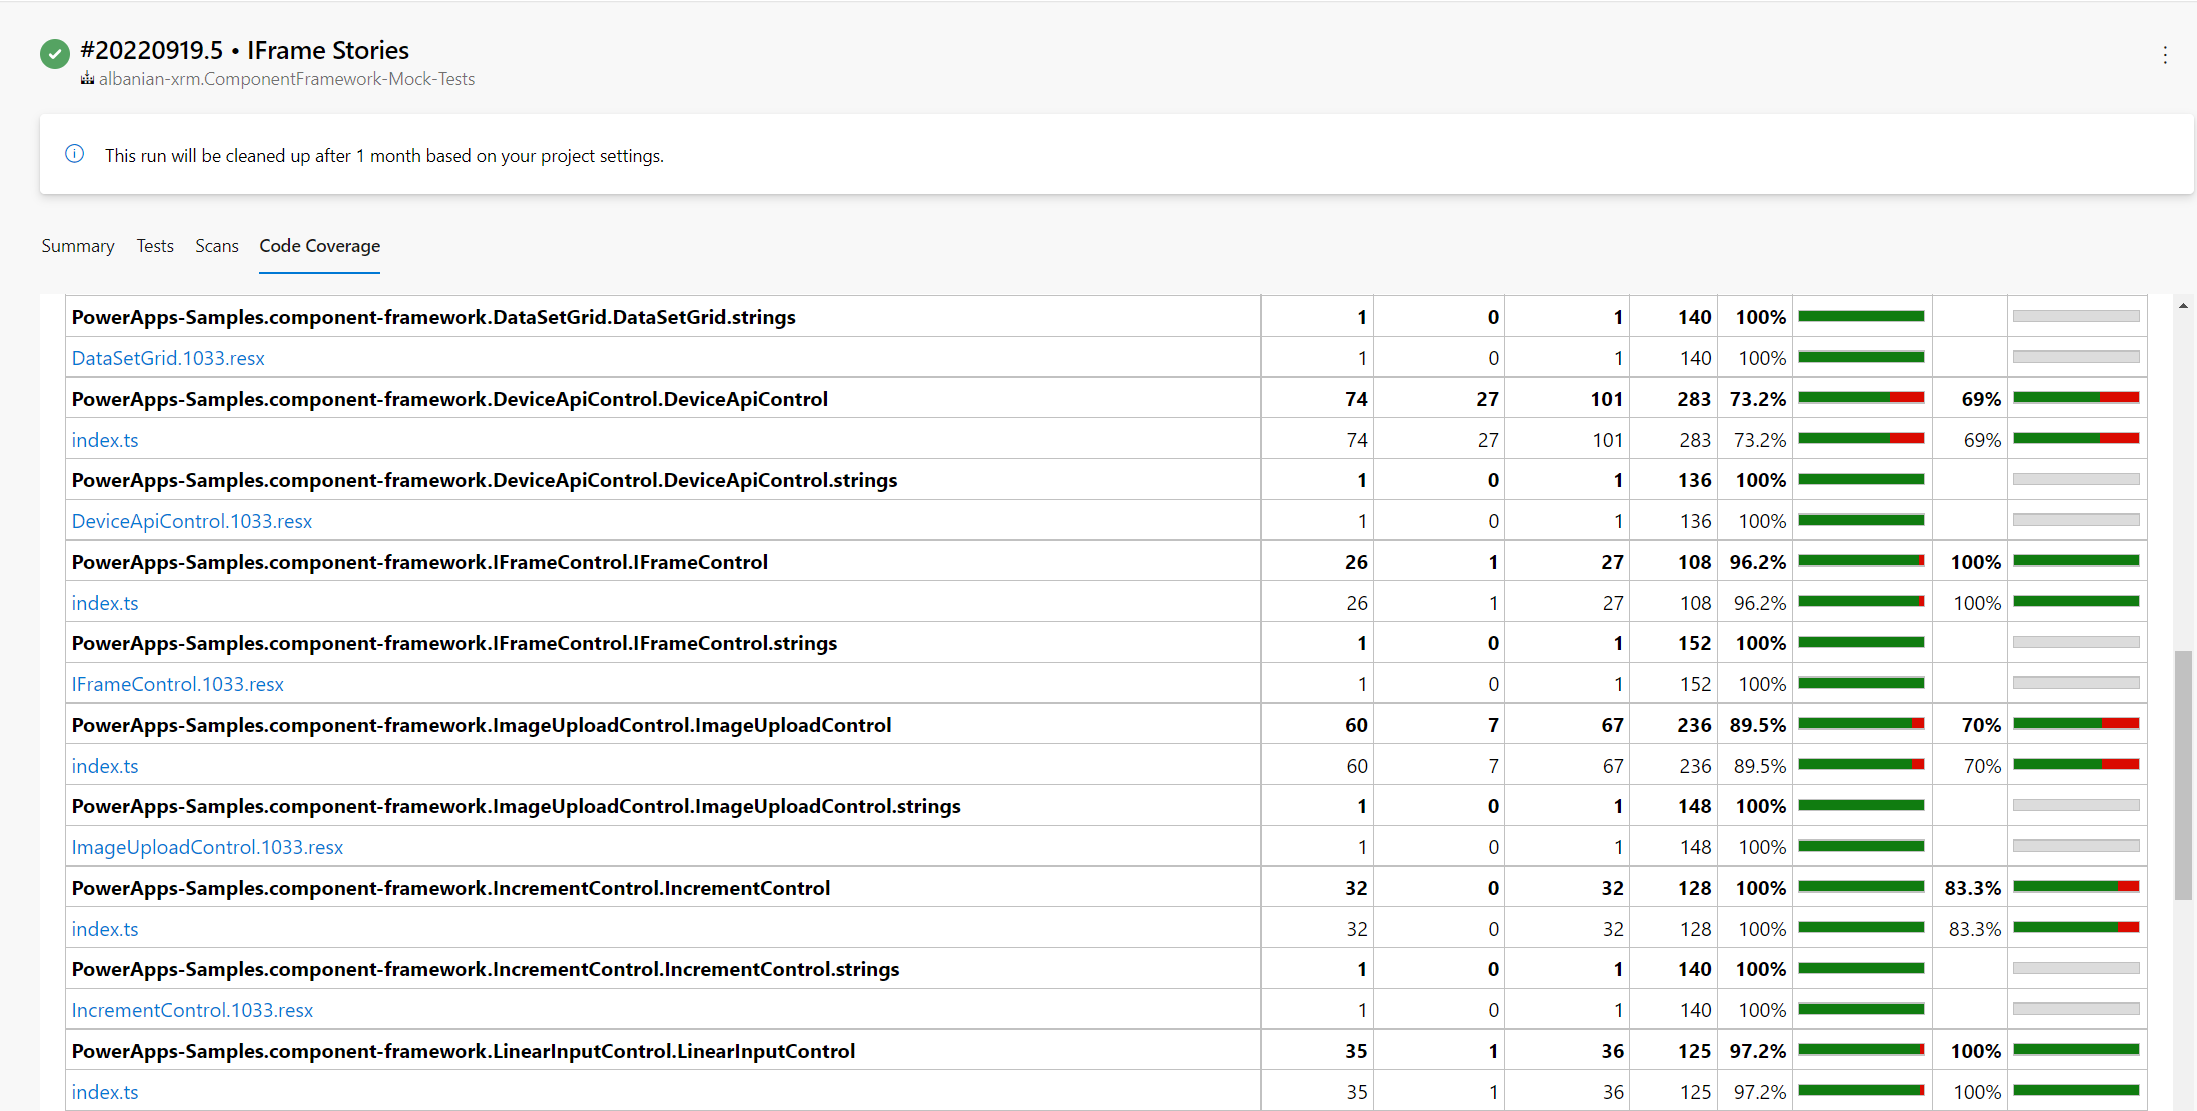Open index.ts under DeviceApiControl
The image size is (2197, 1111).
(105, 440)
